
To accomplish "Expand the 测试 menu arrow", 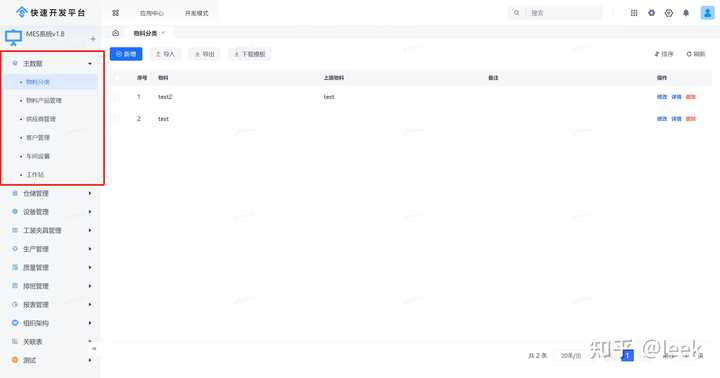I will coord(90,360).
